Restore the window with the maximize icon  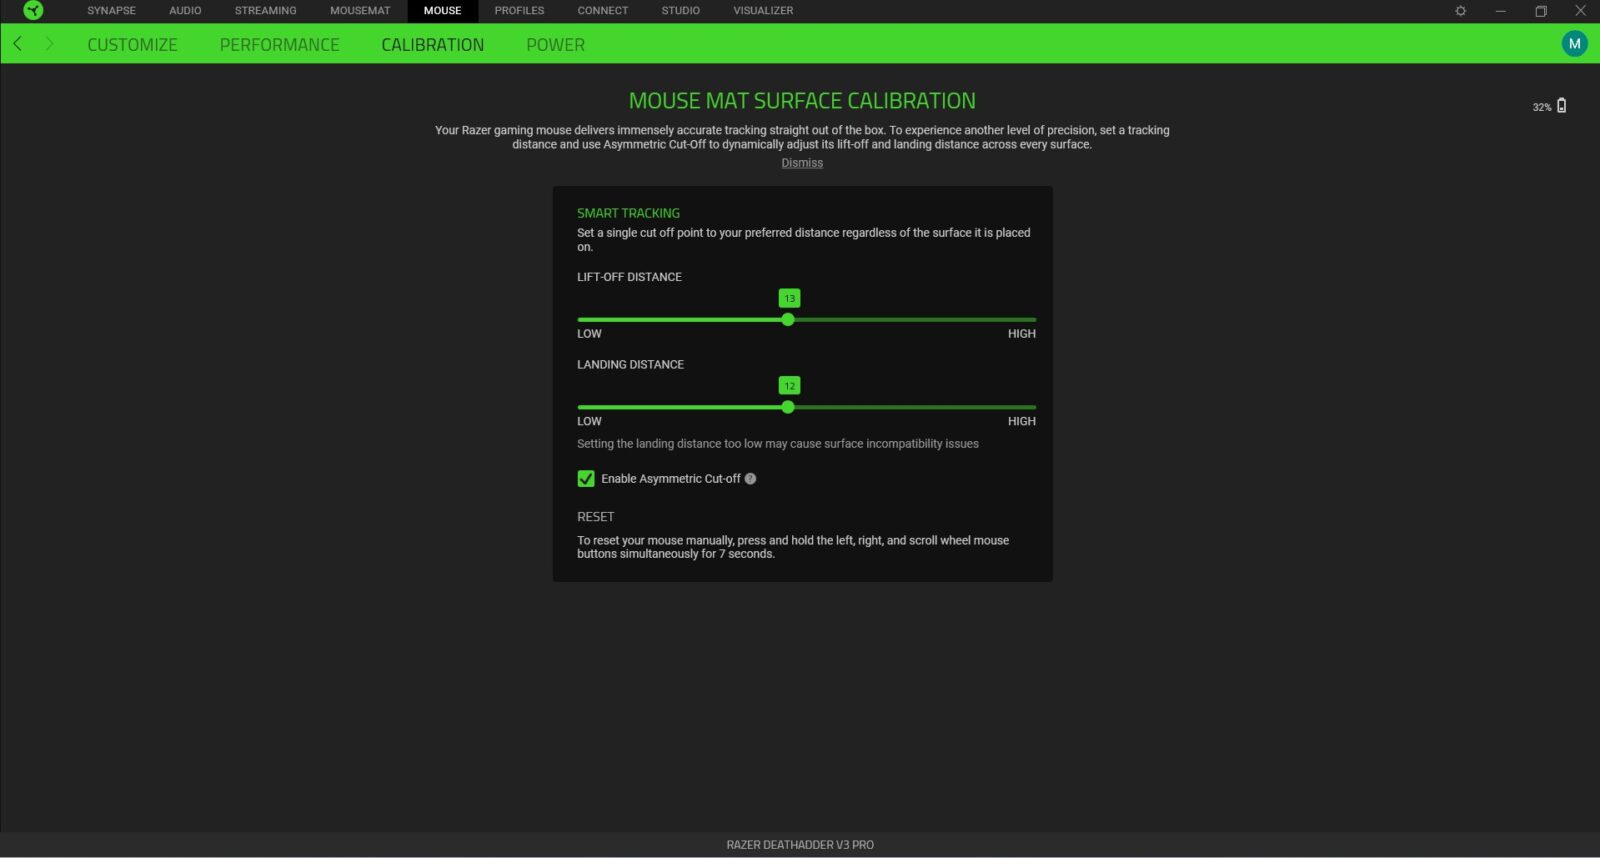click(x=1540, y=11)
